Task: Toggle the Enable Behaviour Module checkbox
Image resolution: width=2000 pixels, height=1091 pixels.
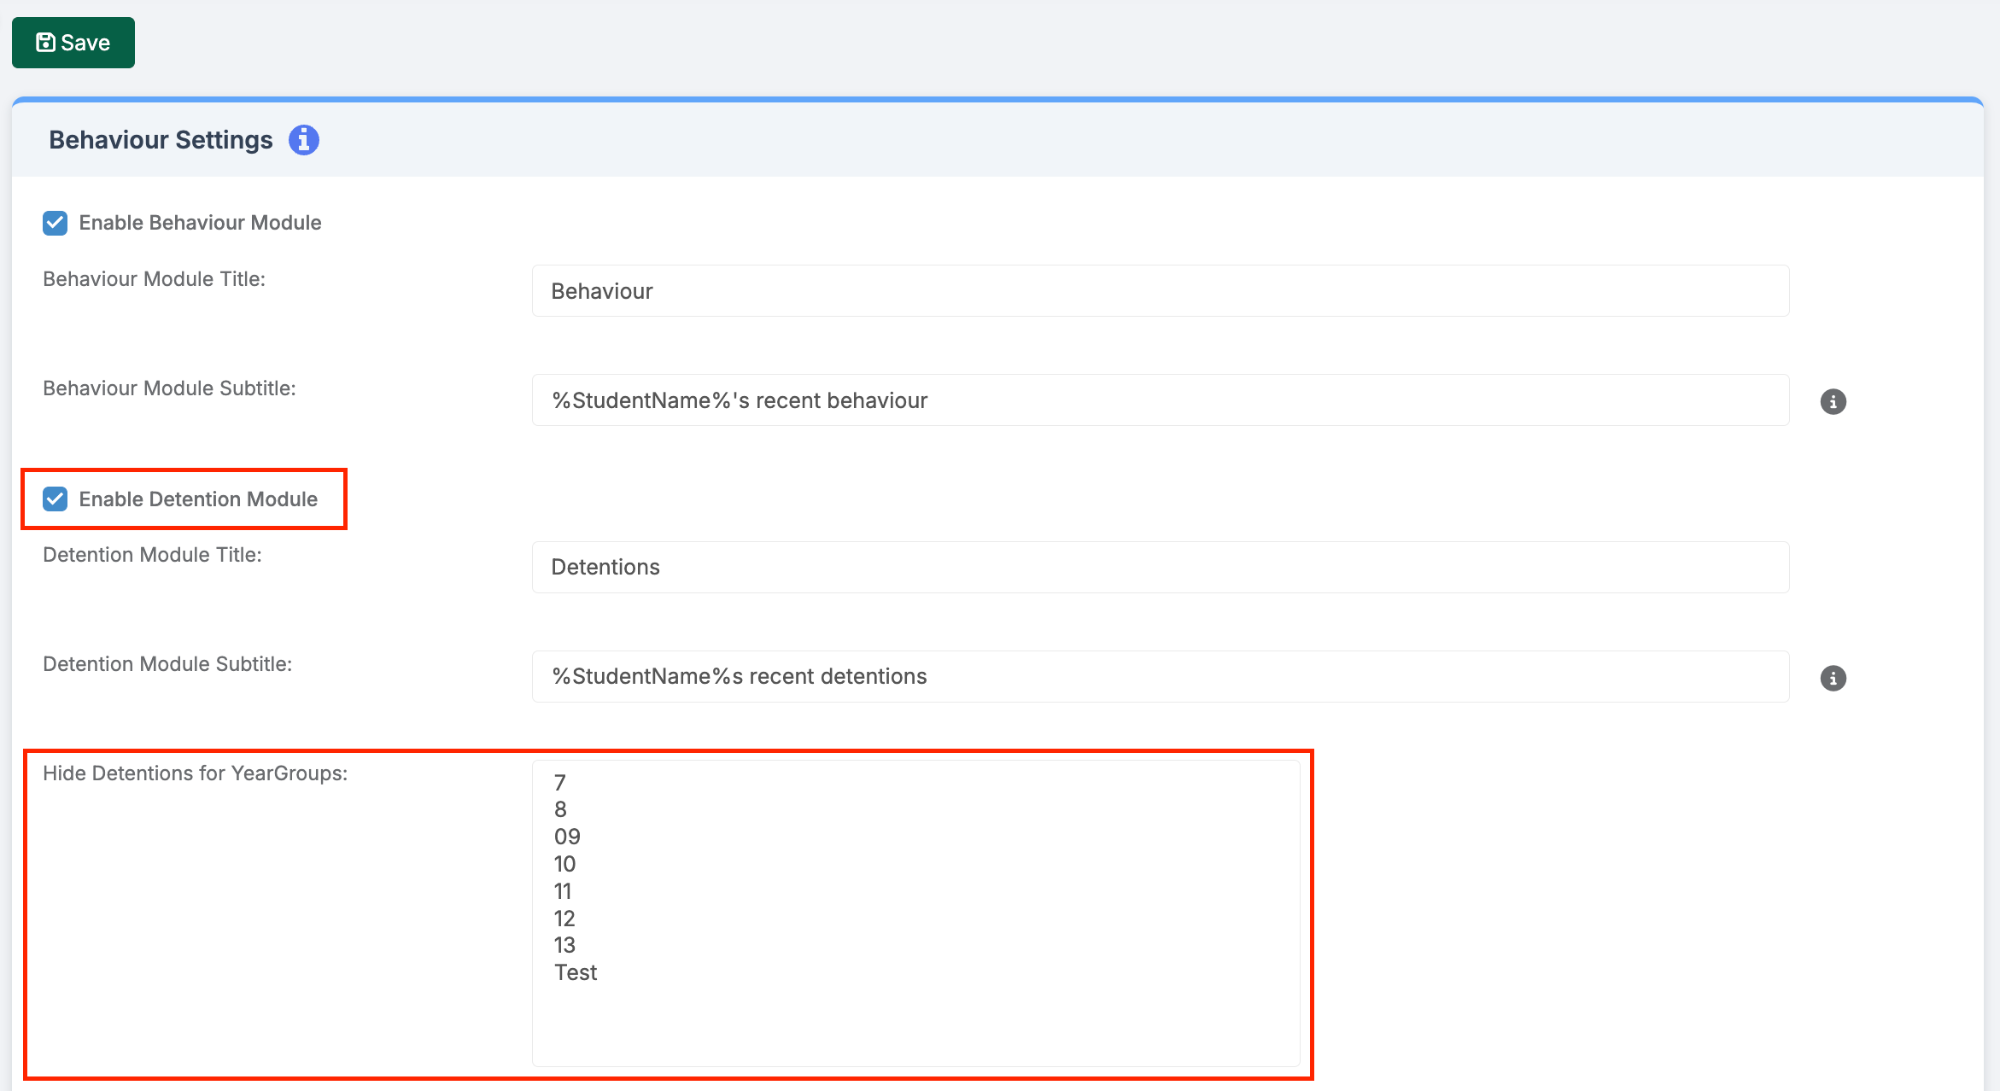Action: coord(55,223)
